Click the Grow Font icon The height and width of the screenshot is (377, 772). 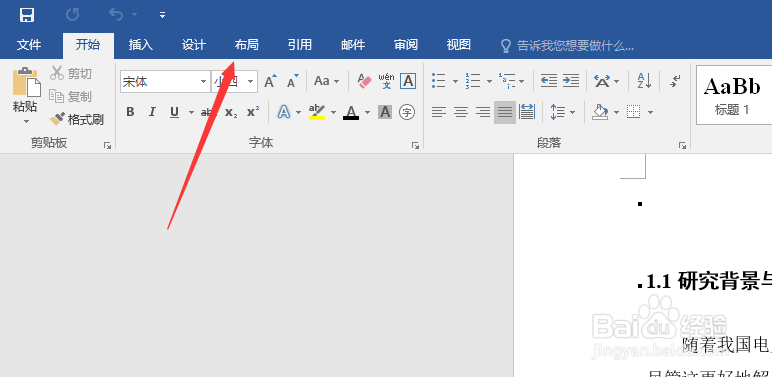[270, 81]
